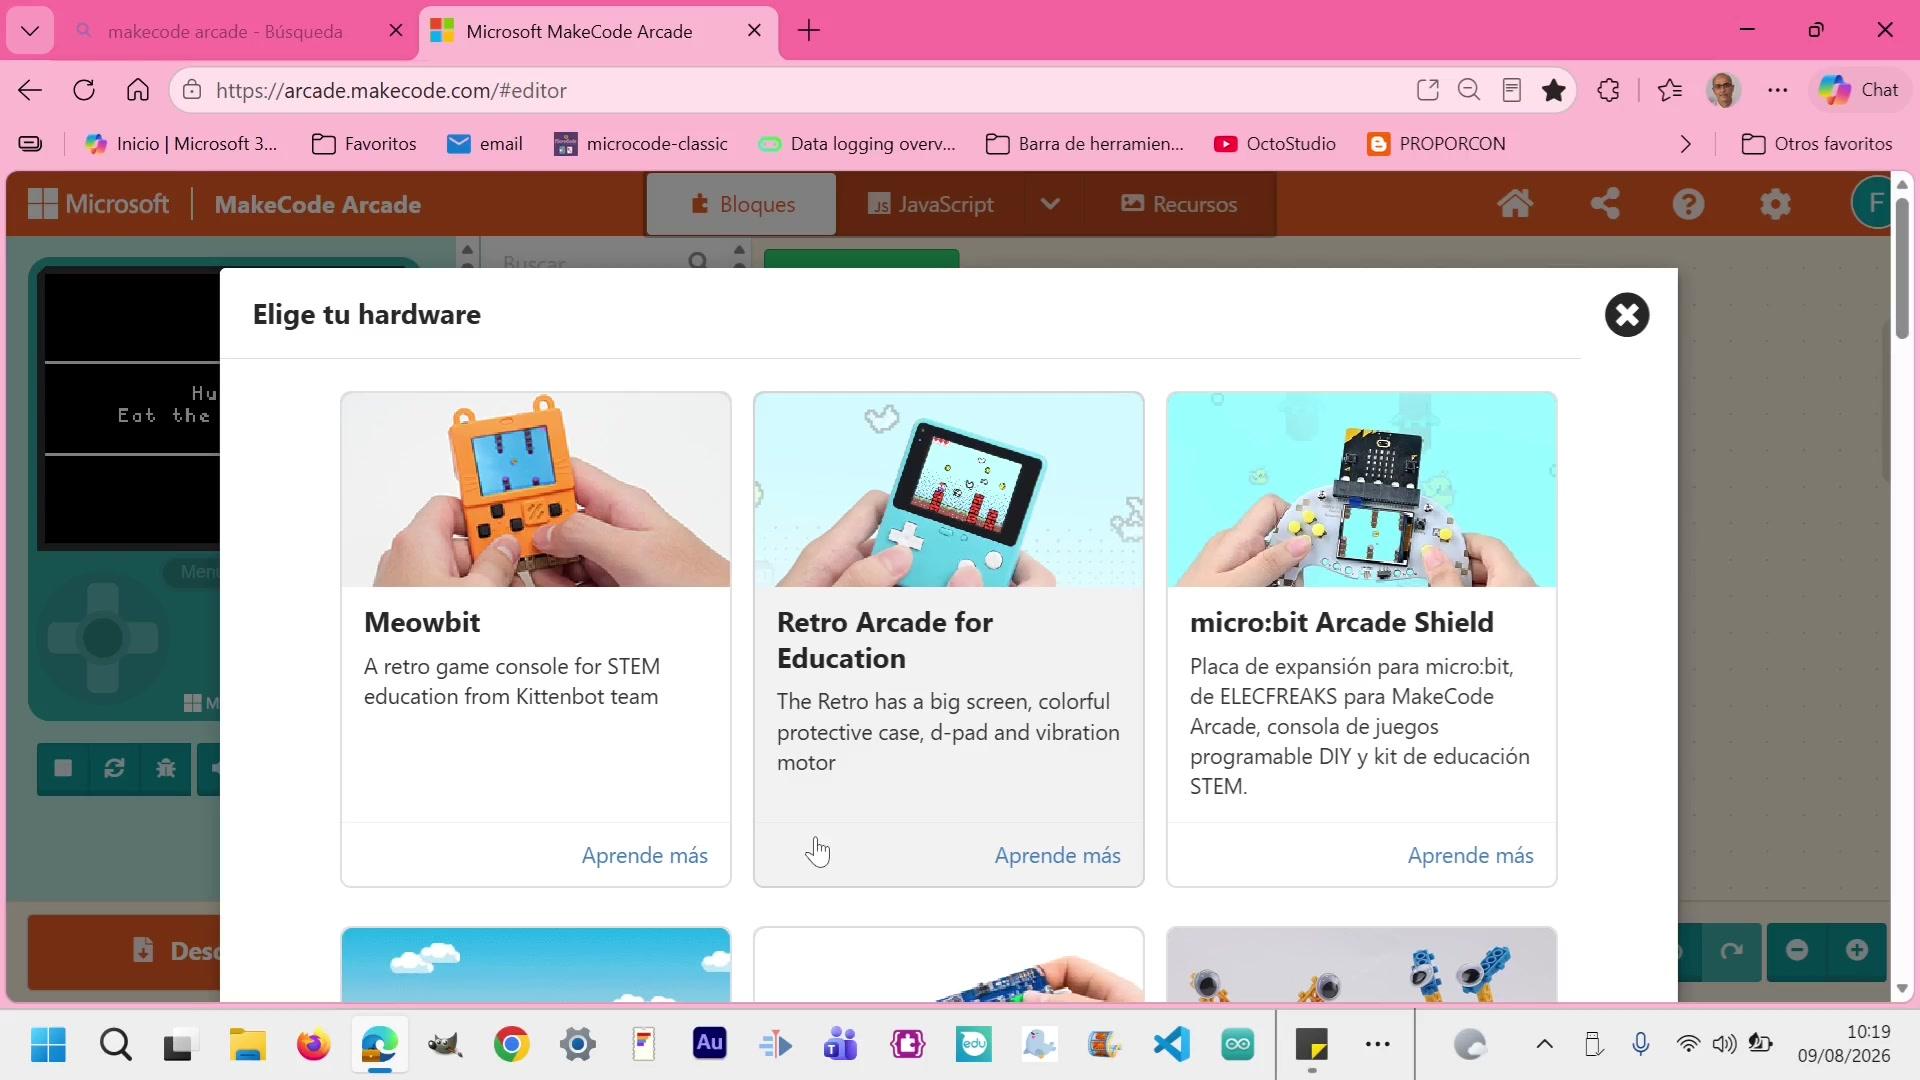Close the Elige tu hardware dialog

1627,315
